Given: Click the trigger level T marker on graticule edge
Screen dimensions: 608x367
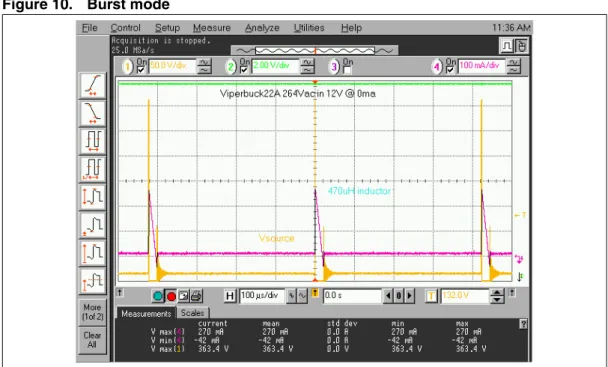Looking at the screenshot, I should (520, 216).
